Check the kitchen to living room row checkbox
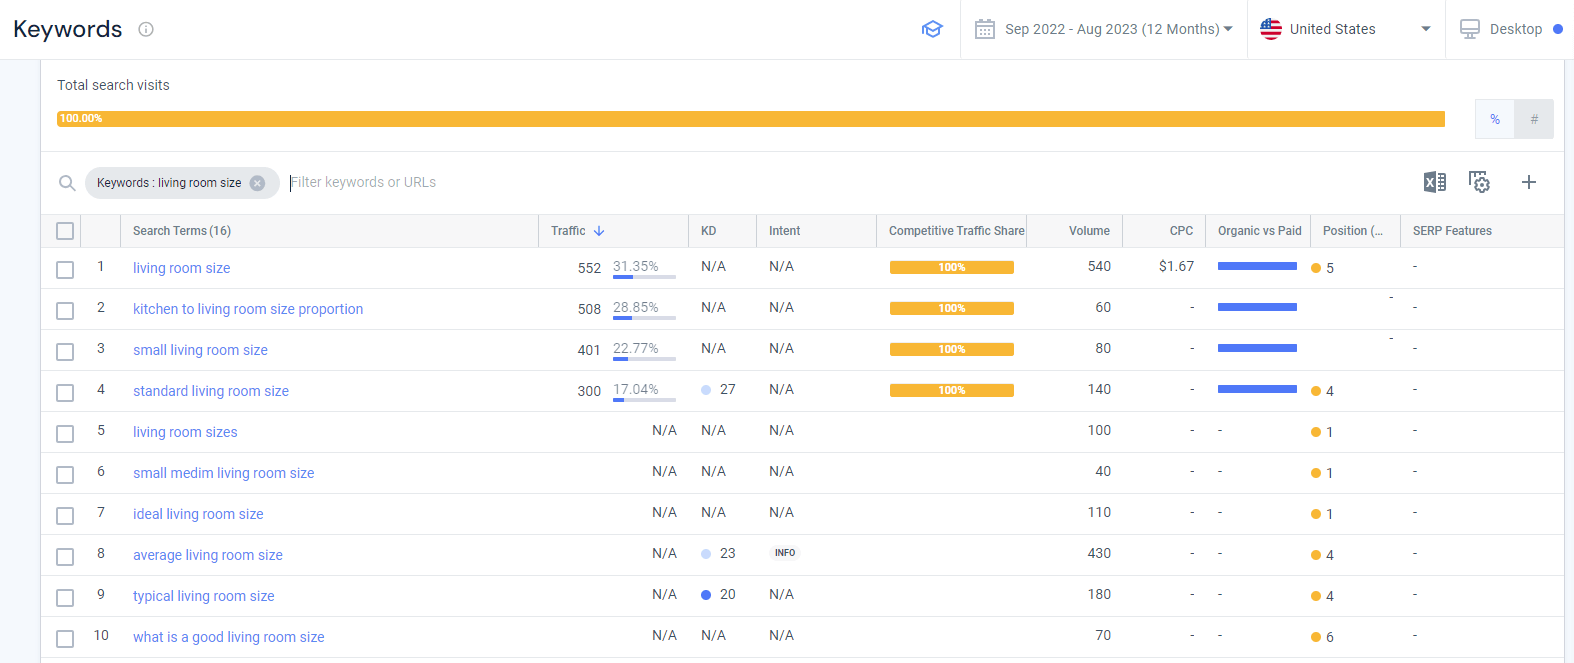This screenshot has width=1574, height=663. click(x=65, y=311)
